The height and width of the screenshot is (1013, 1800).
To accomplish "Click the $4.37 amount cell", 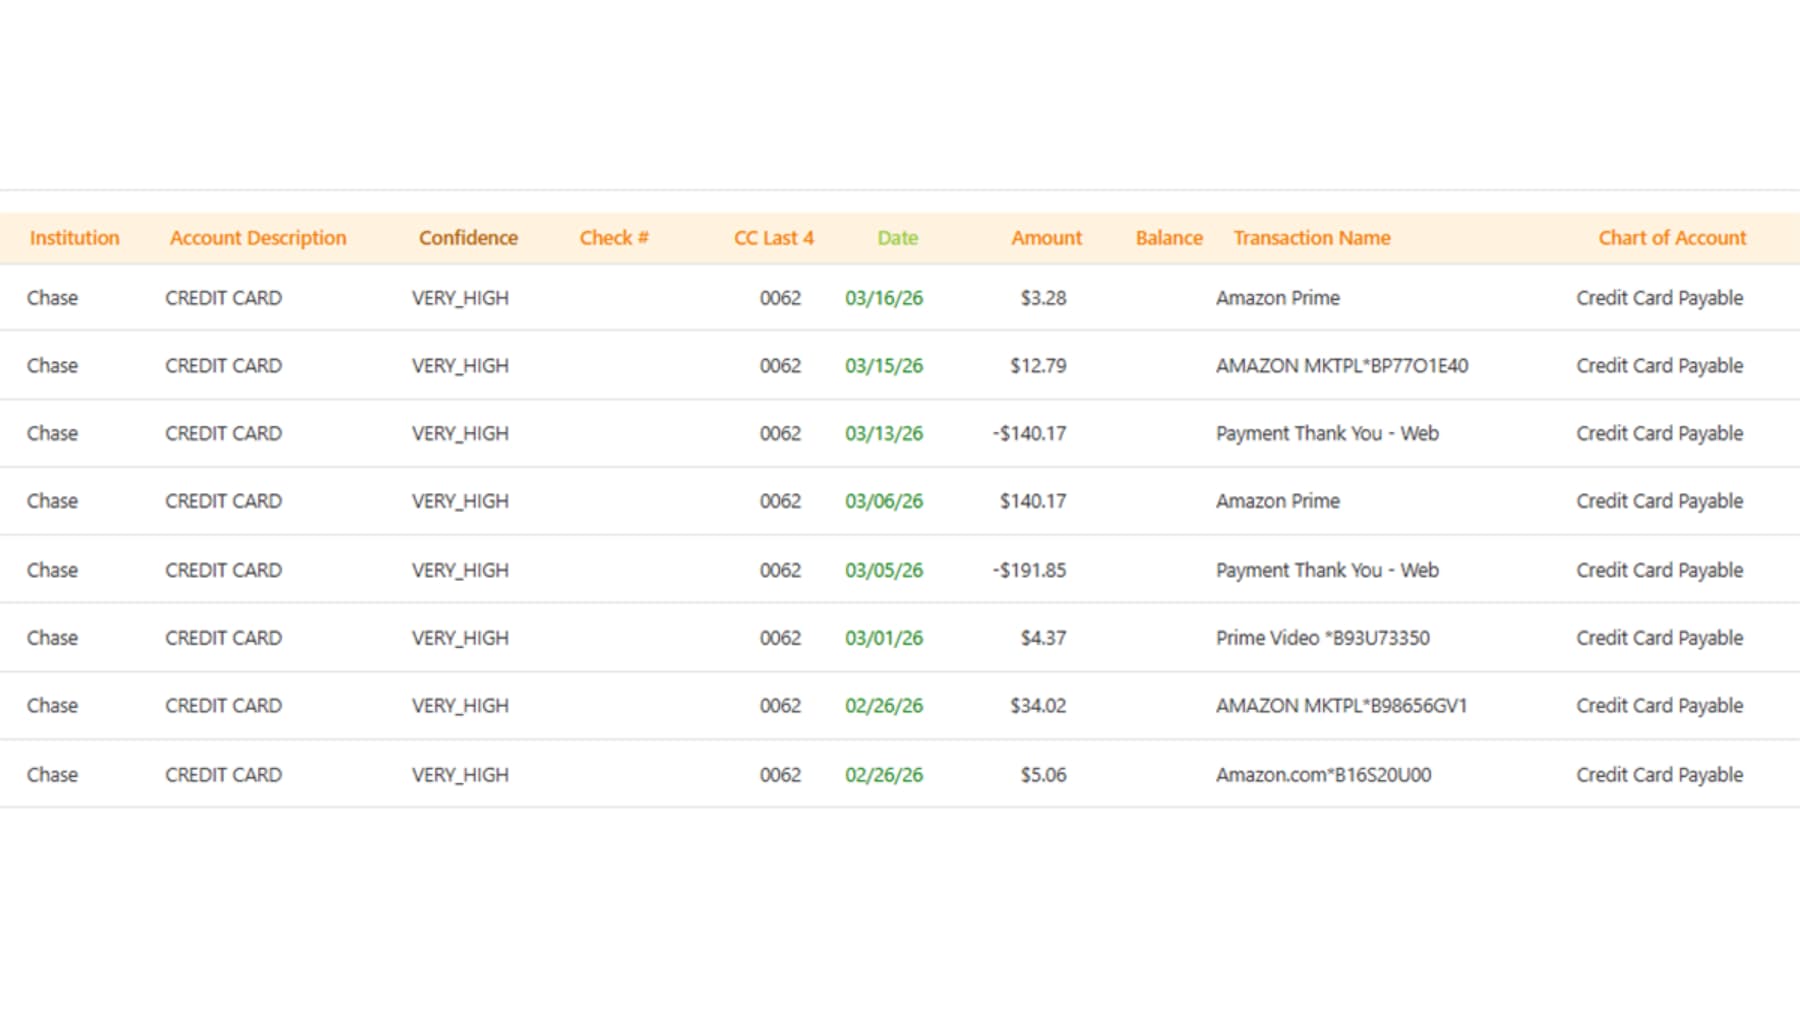I will 1043,638.
